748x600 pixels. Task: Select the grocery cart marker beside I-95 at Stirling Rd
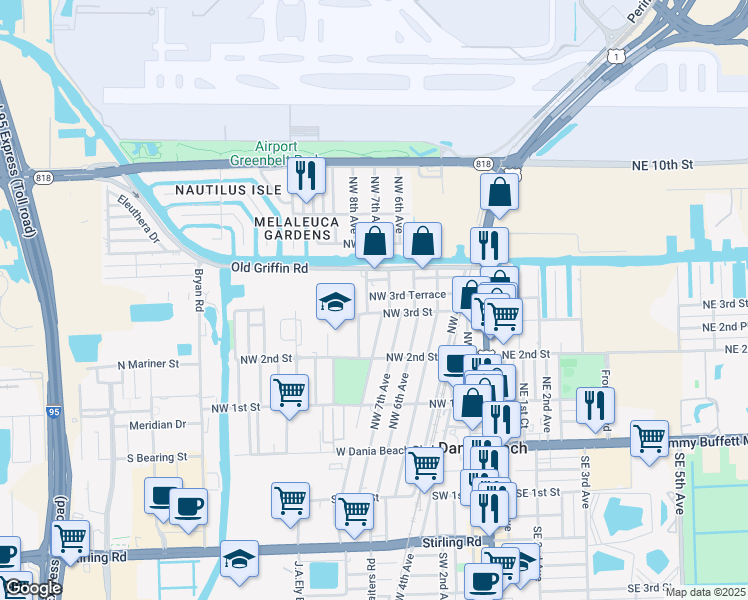click(x=70, y=541)
